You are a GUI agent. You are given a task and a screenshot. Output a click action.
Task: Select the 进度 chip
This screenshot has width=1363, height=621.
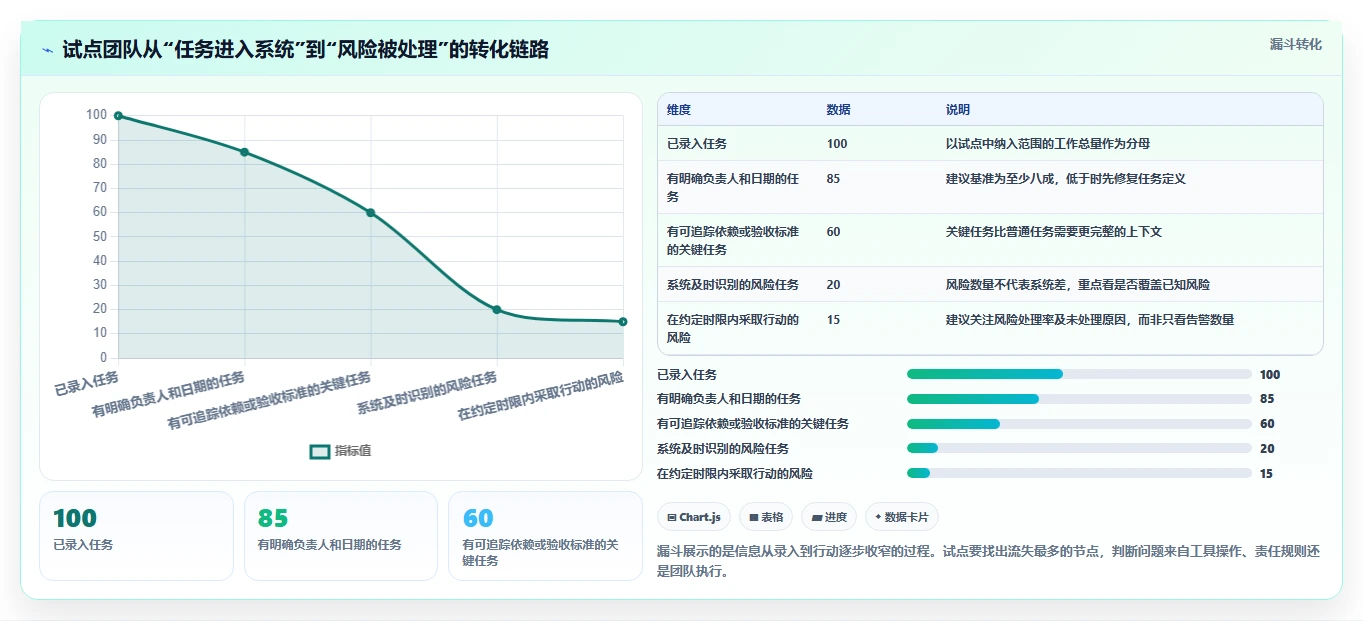[x=830, y=517]
